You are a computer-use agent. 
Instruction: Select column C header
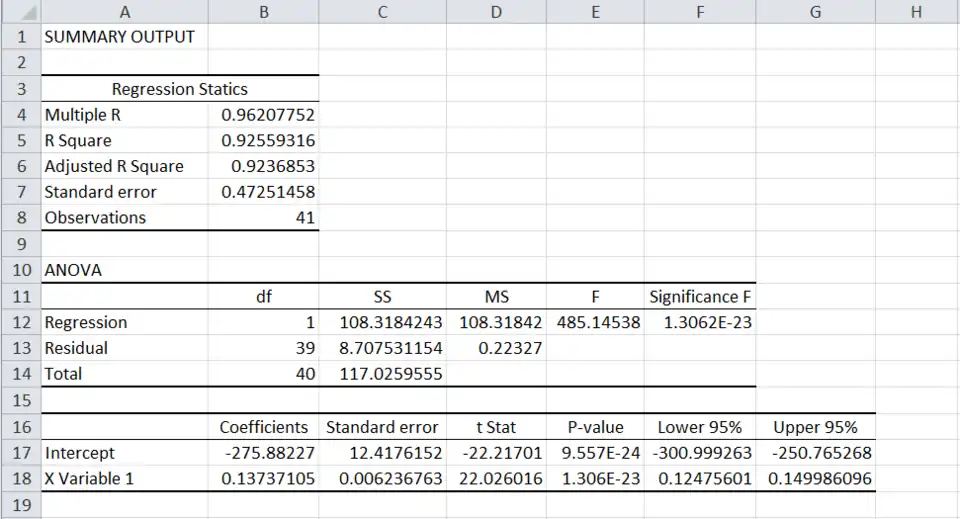click(x=382, y=12)
